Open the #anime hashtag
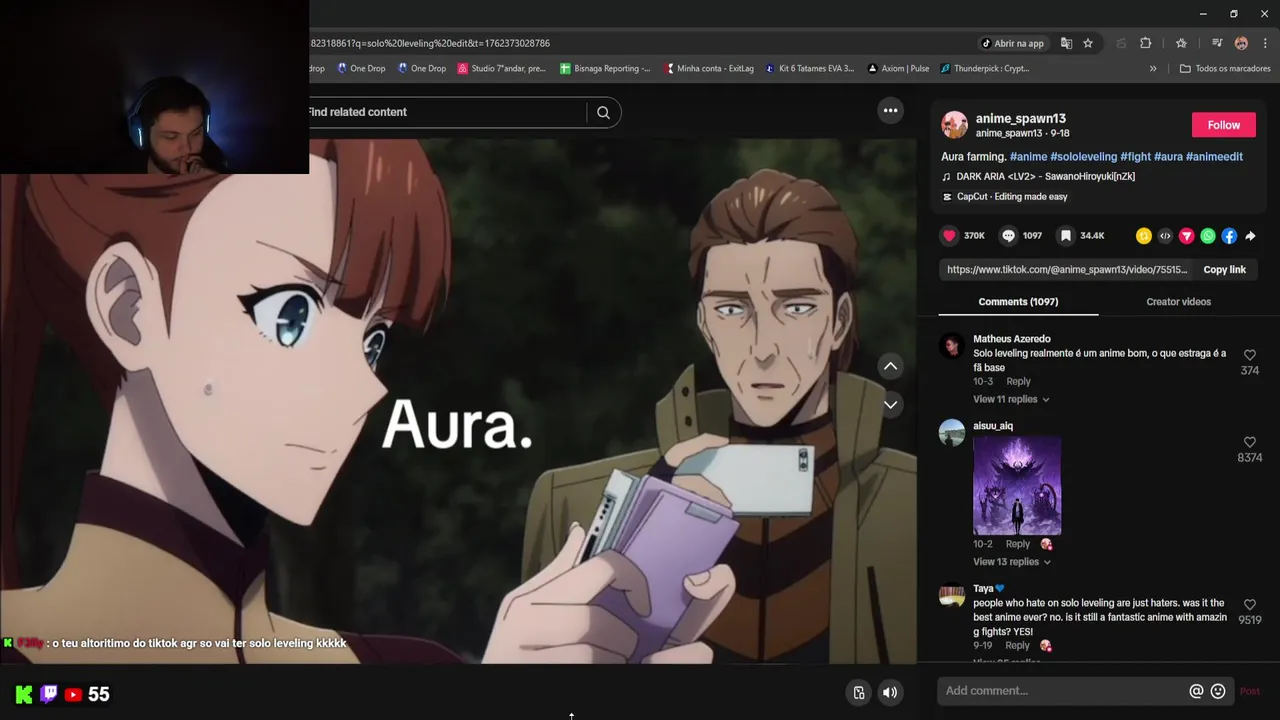1280x720 pixels. [x=1028, y=157]
